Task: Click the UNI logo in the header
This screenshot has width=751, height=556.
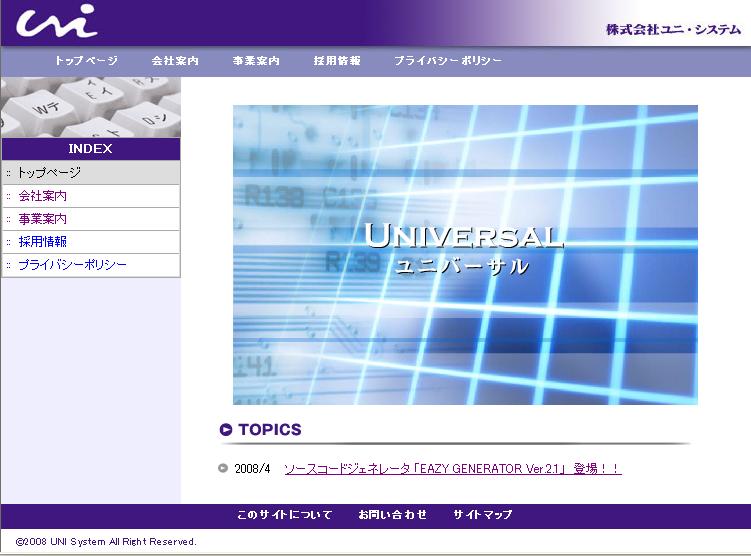Action: click(57, 21)
